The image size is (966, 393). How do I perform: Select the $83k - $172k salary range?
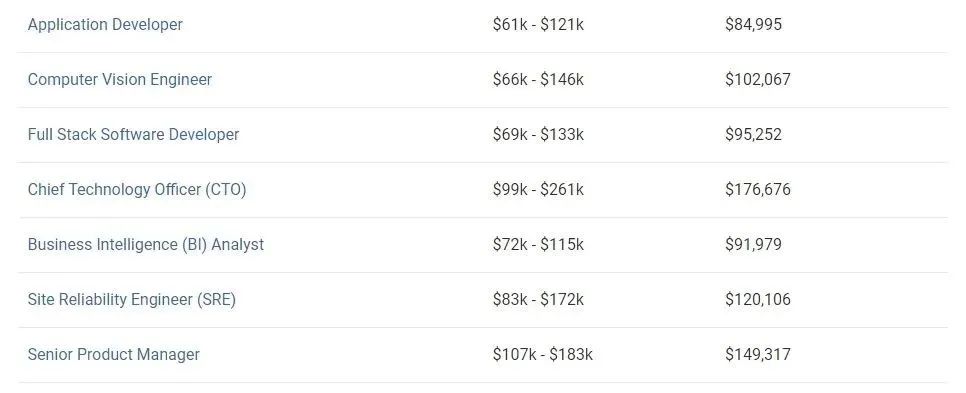[538, 299]
